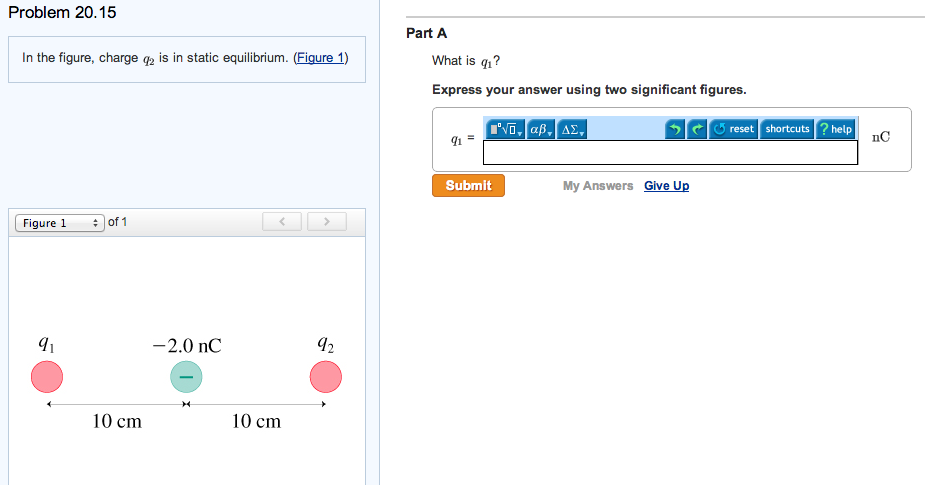Open the help for answer entry
This screenshot has height=485, width=925.
click(835, 129)
